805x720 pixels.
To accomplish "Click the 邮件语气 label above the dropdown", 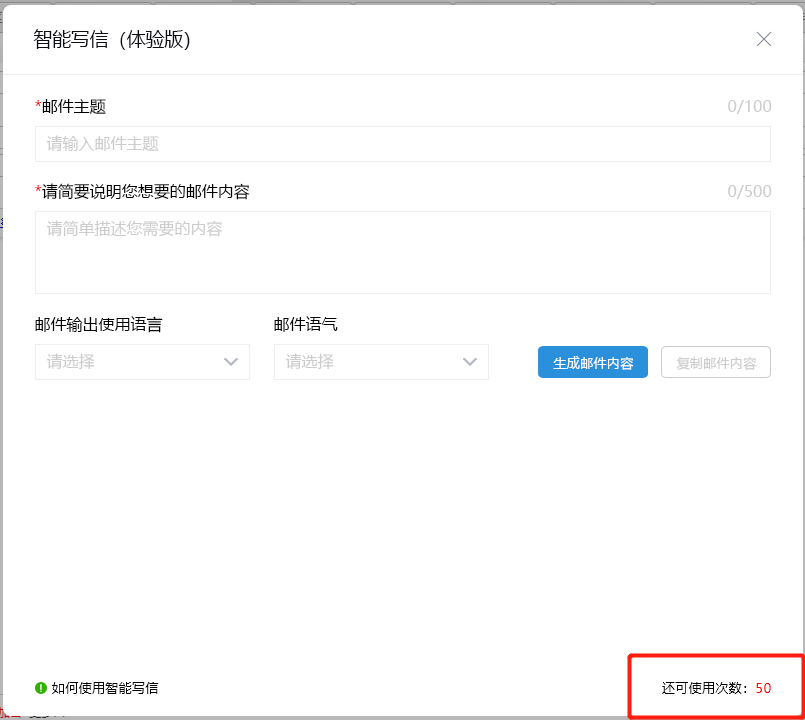I will (x=306, y=325).
